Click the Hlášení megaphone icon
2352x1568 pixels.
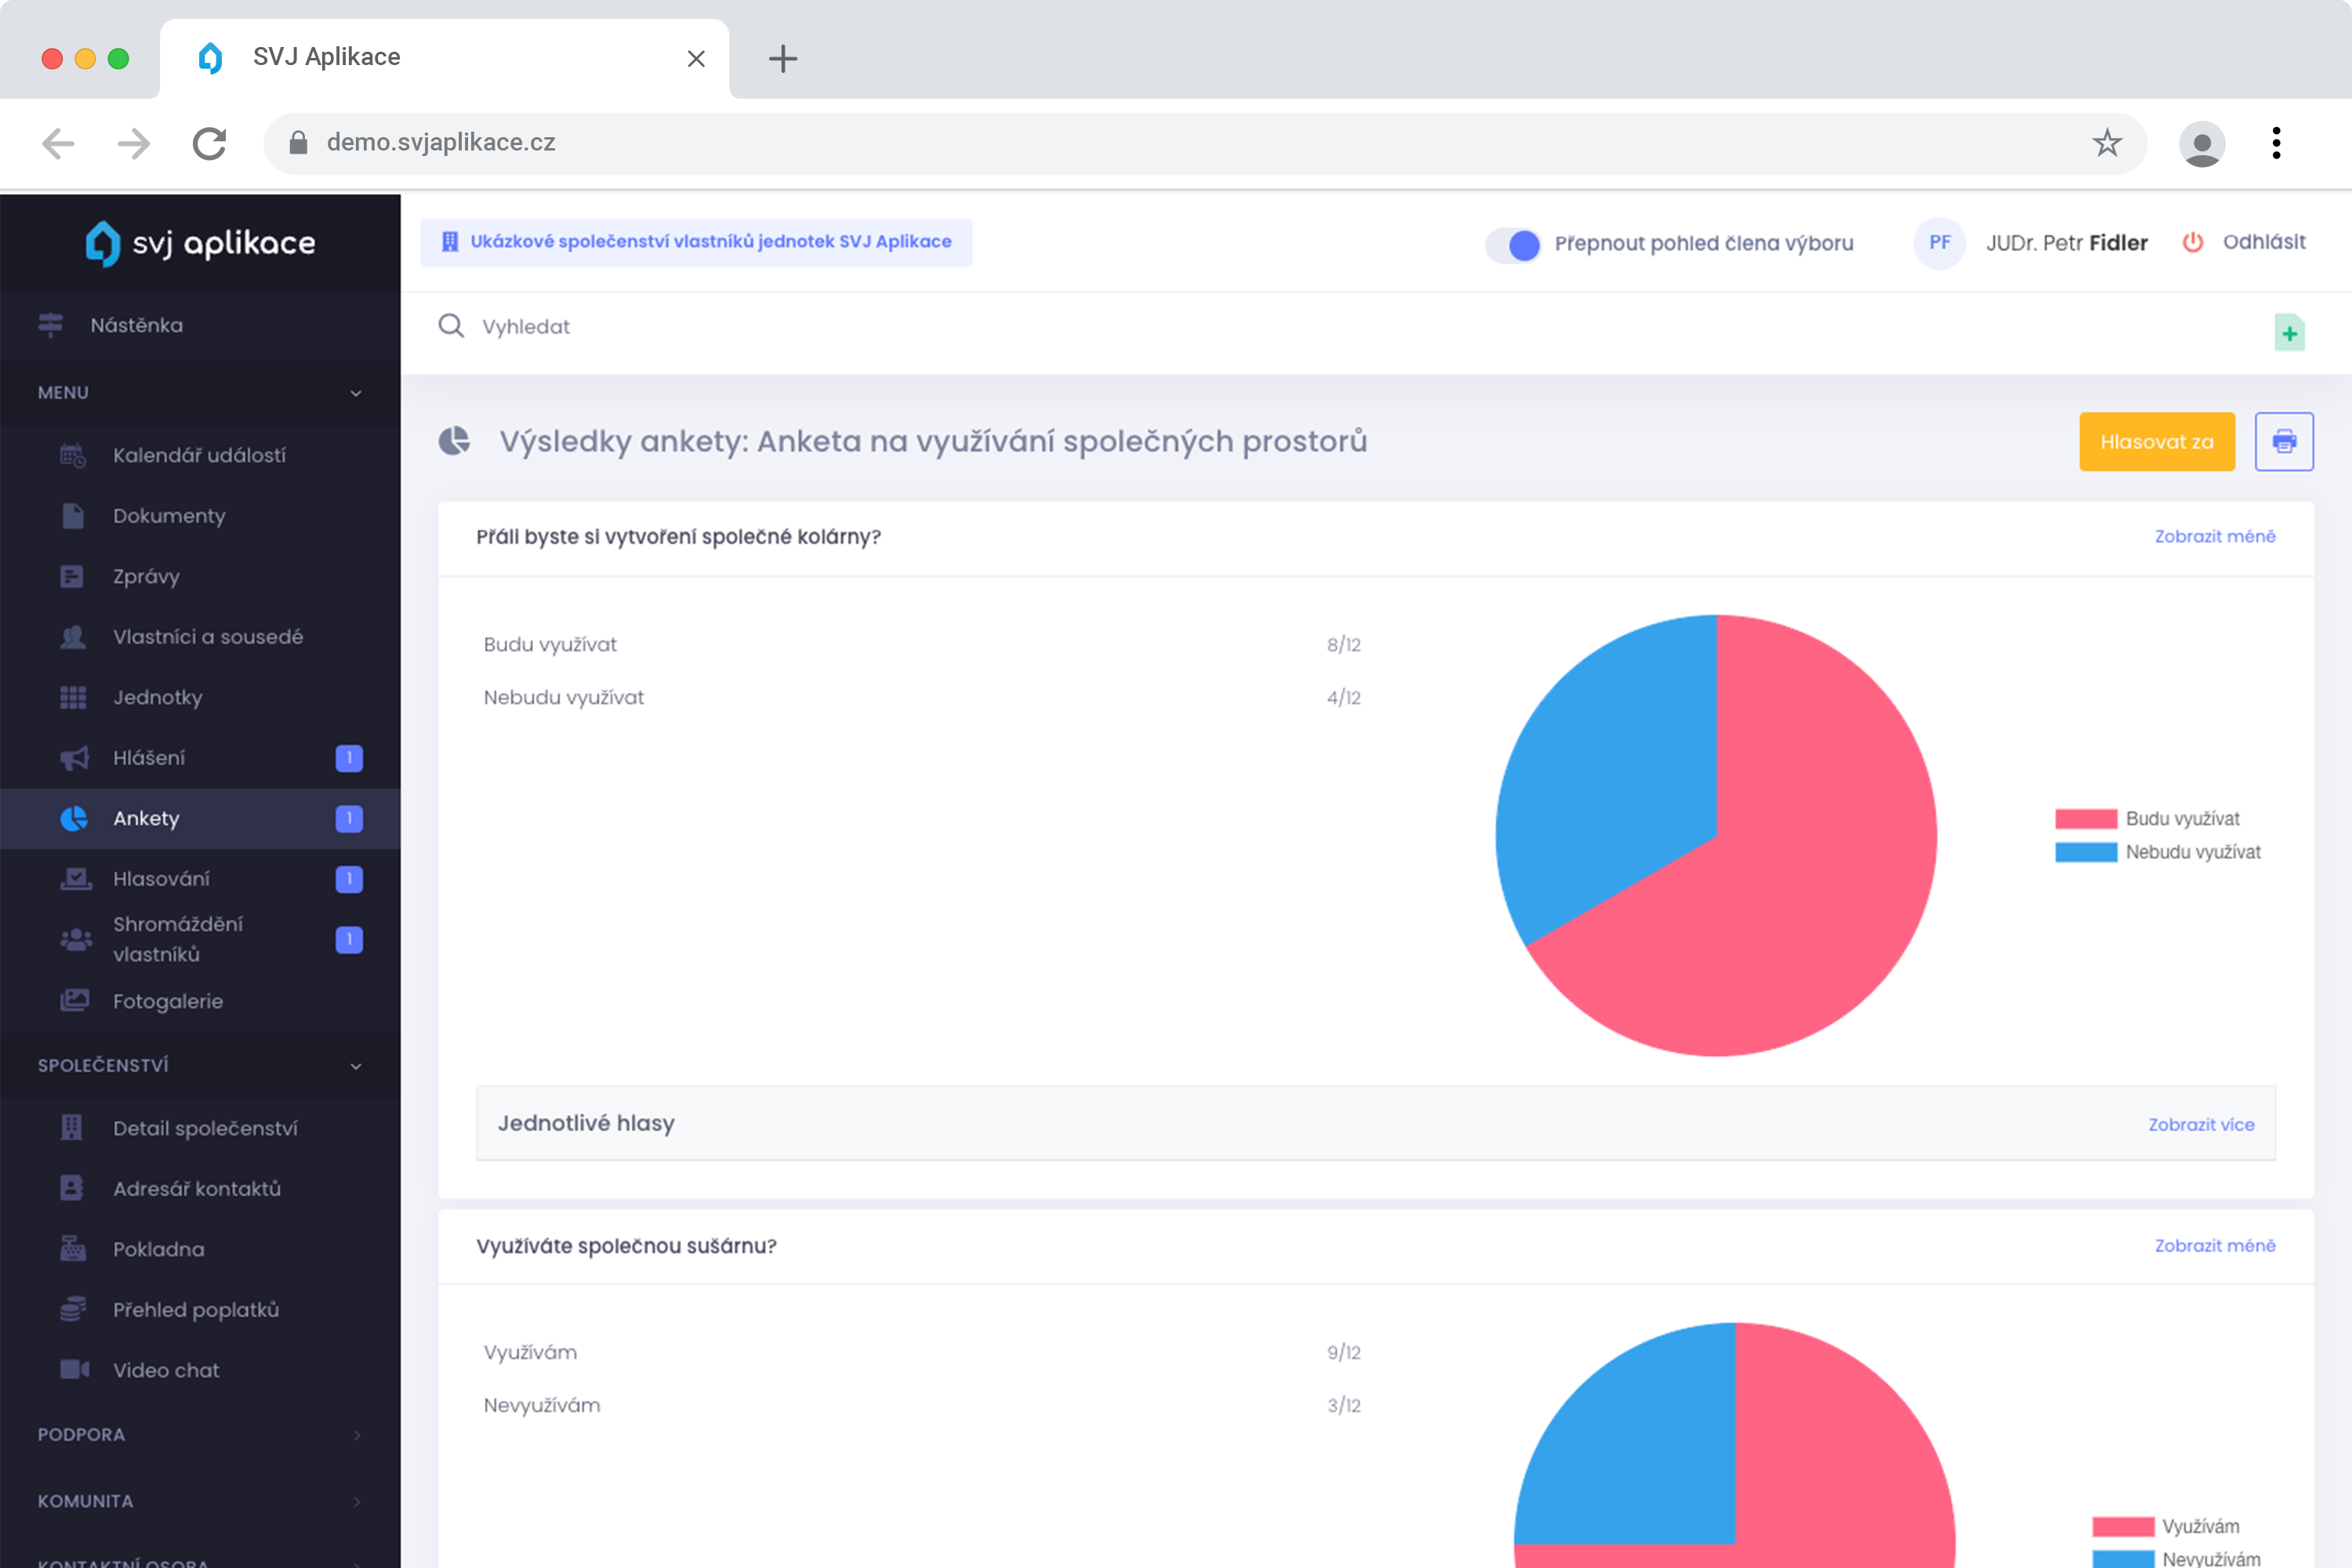click(x=74, y=758)
